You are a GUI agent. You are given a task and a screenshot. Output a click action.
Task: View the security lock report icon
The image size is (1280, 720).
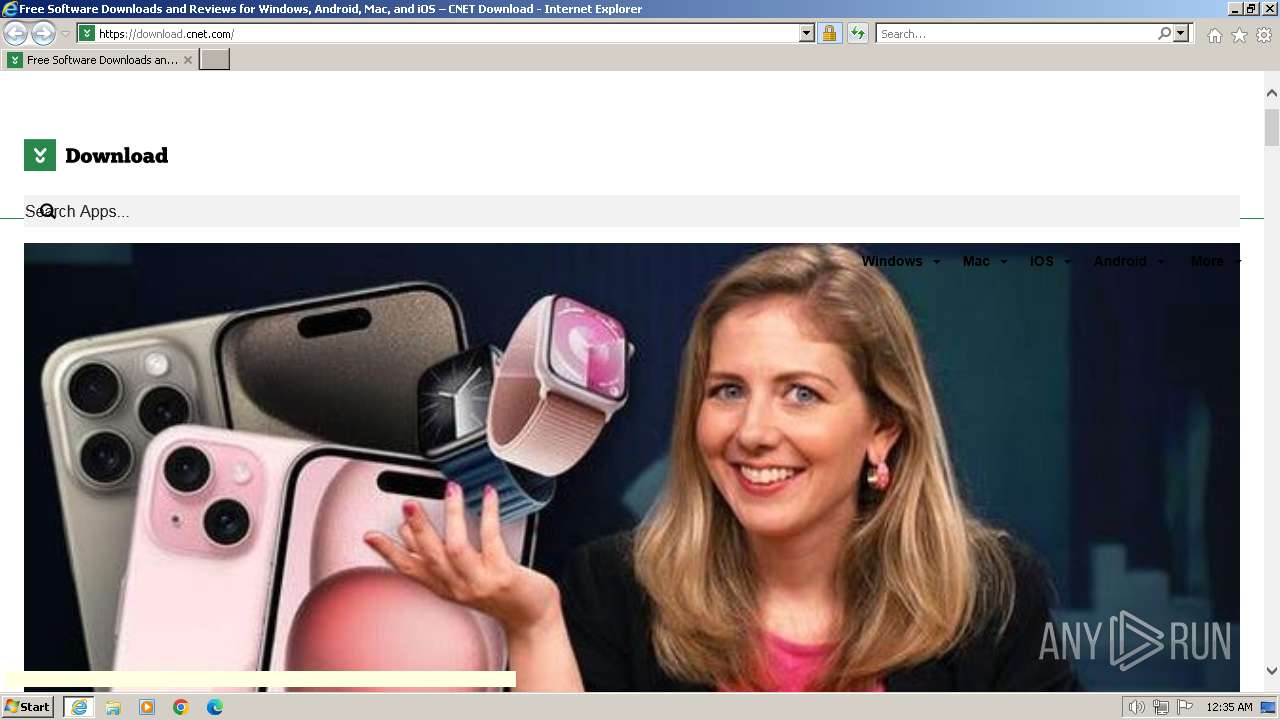829,34
